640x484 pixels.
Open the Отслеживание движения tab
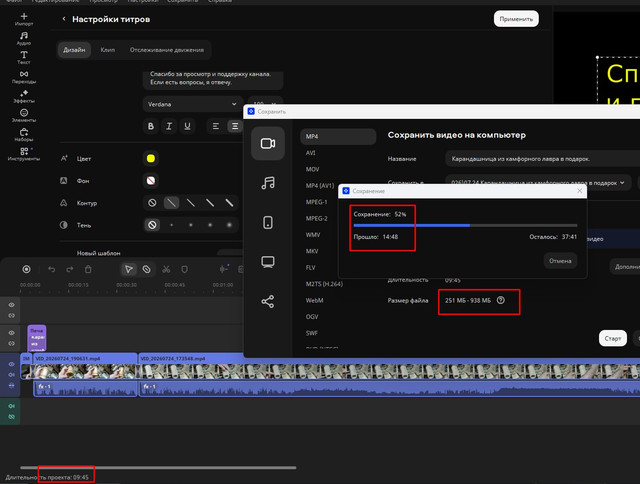167,50
